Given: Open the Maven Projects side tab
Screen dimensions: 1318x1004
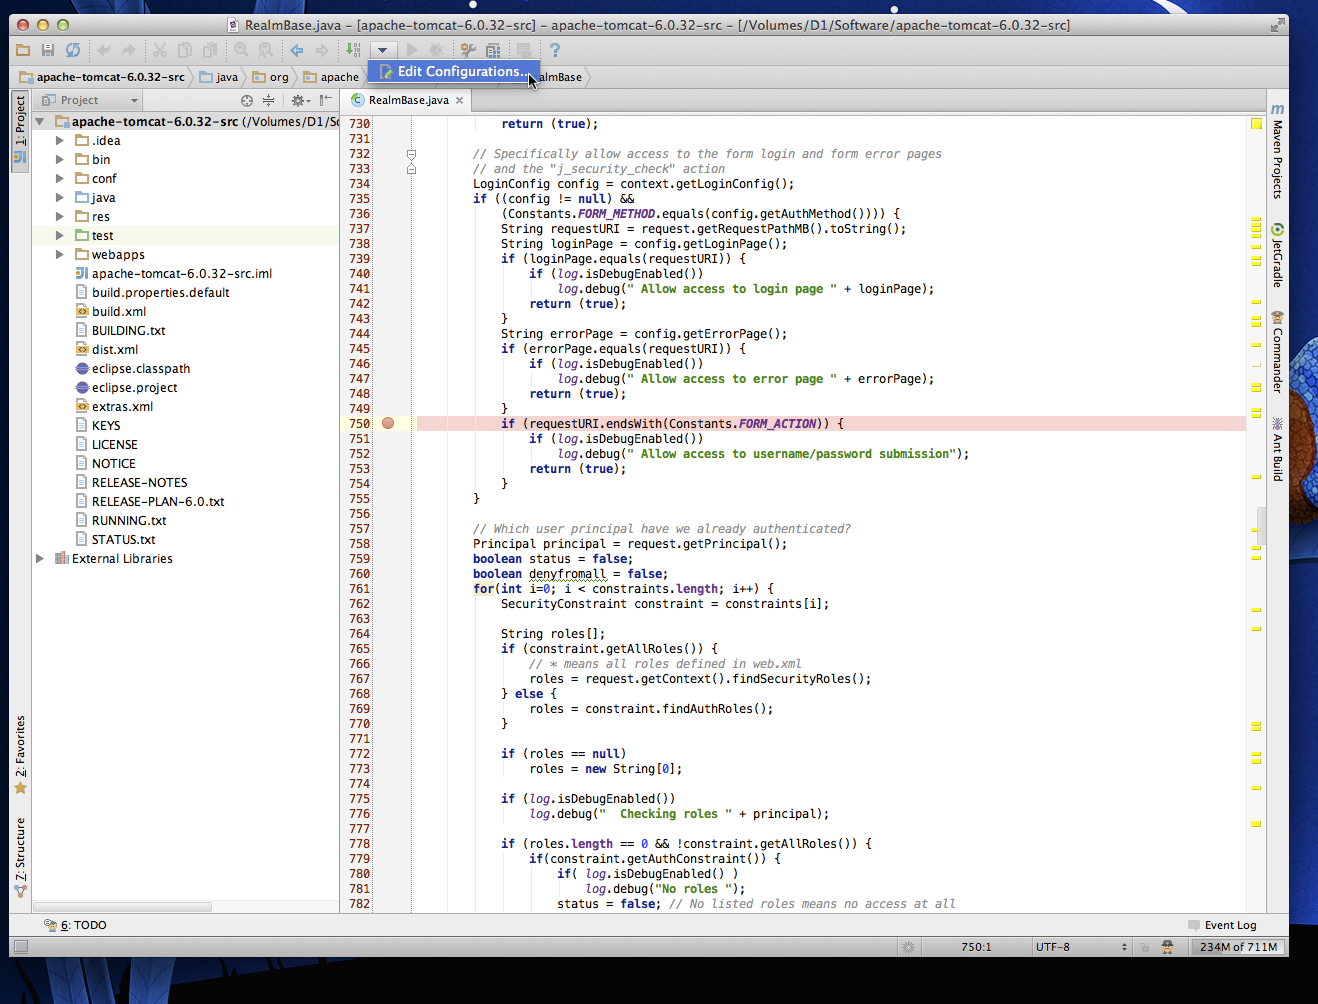Looking at the screenshot, I should (1277, 152).
